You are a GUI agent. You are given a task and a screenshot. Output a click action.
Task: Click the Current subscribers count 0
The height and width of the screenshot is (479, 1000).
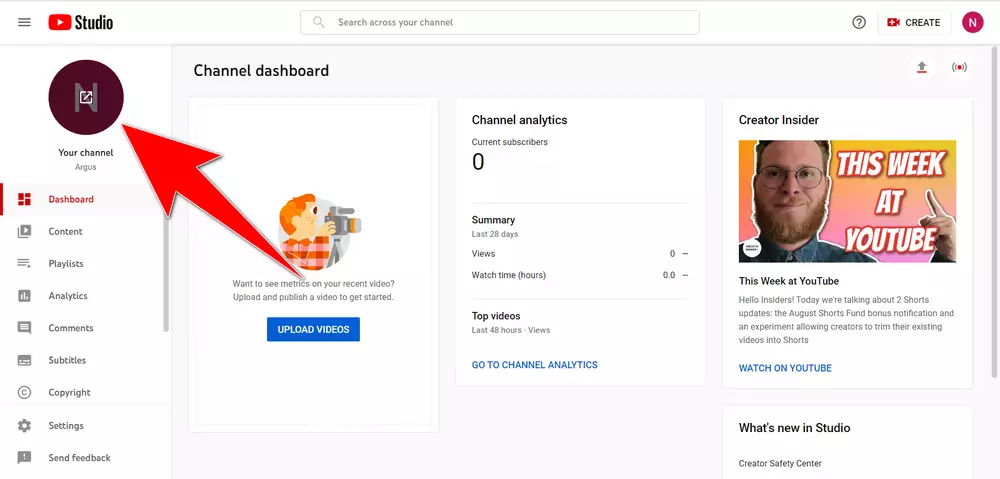tap(478, 162)
